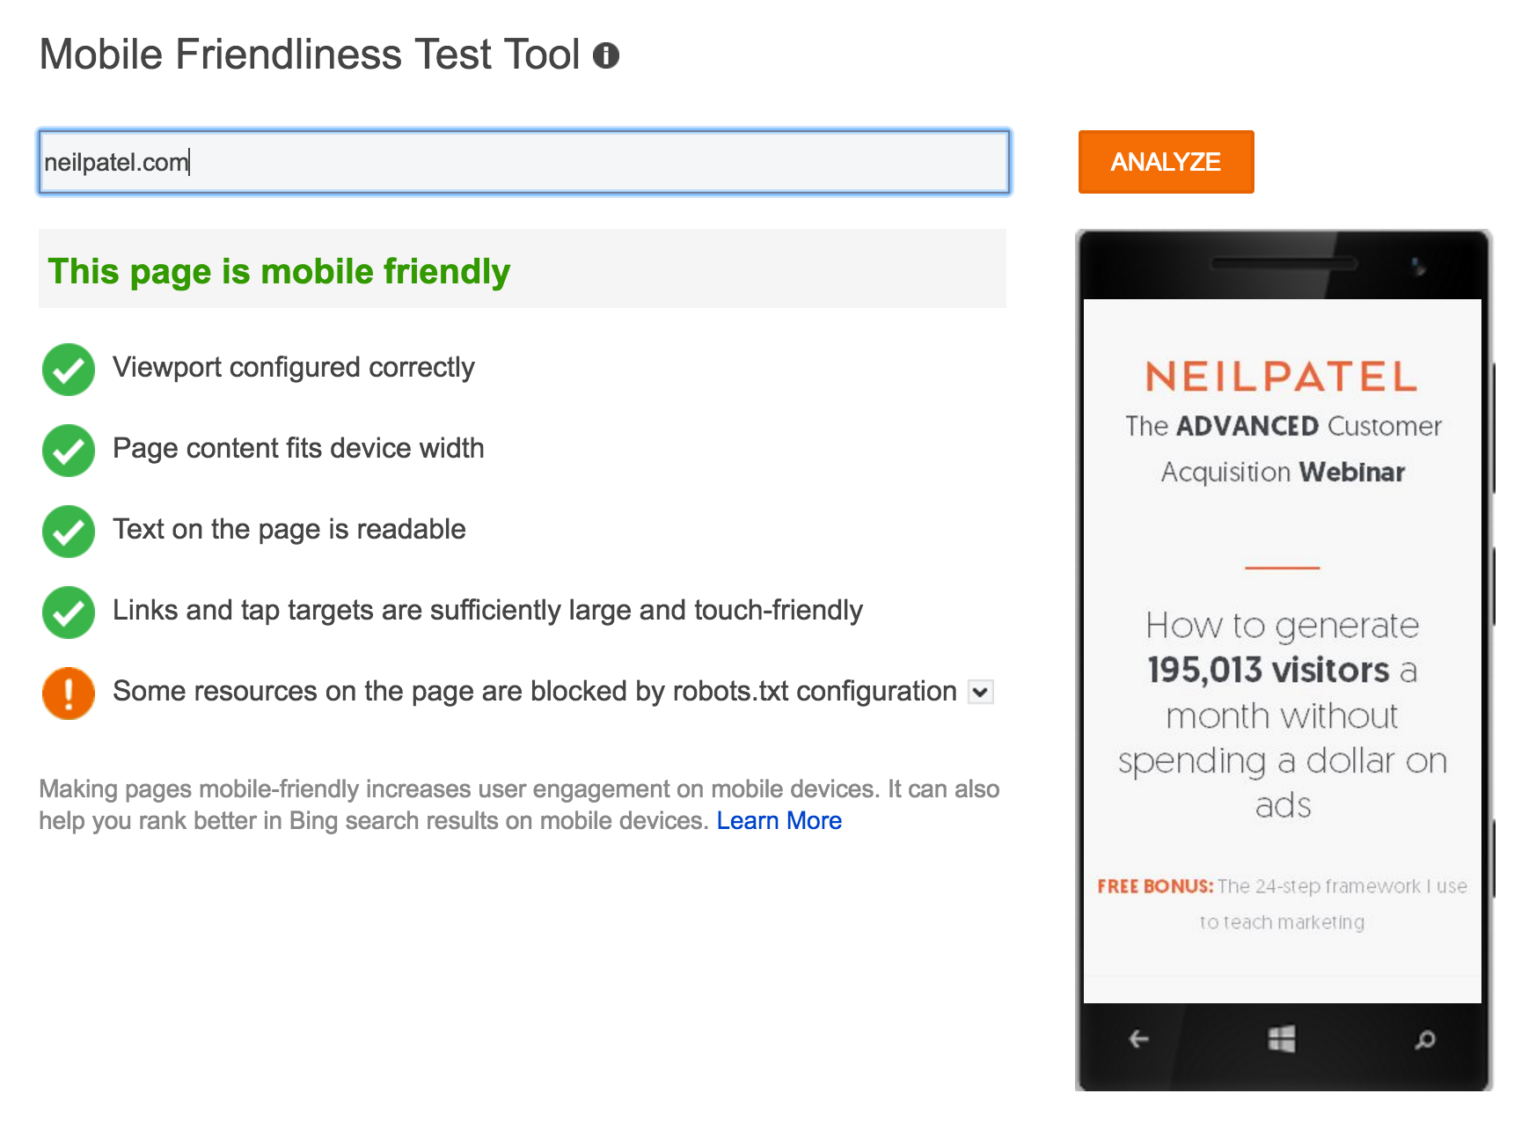Screen dimensions: 1536x1130
Task: Click the Windows Start icon on the phone
Action: coord(1281,1040)
